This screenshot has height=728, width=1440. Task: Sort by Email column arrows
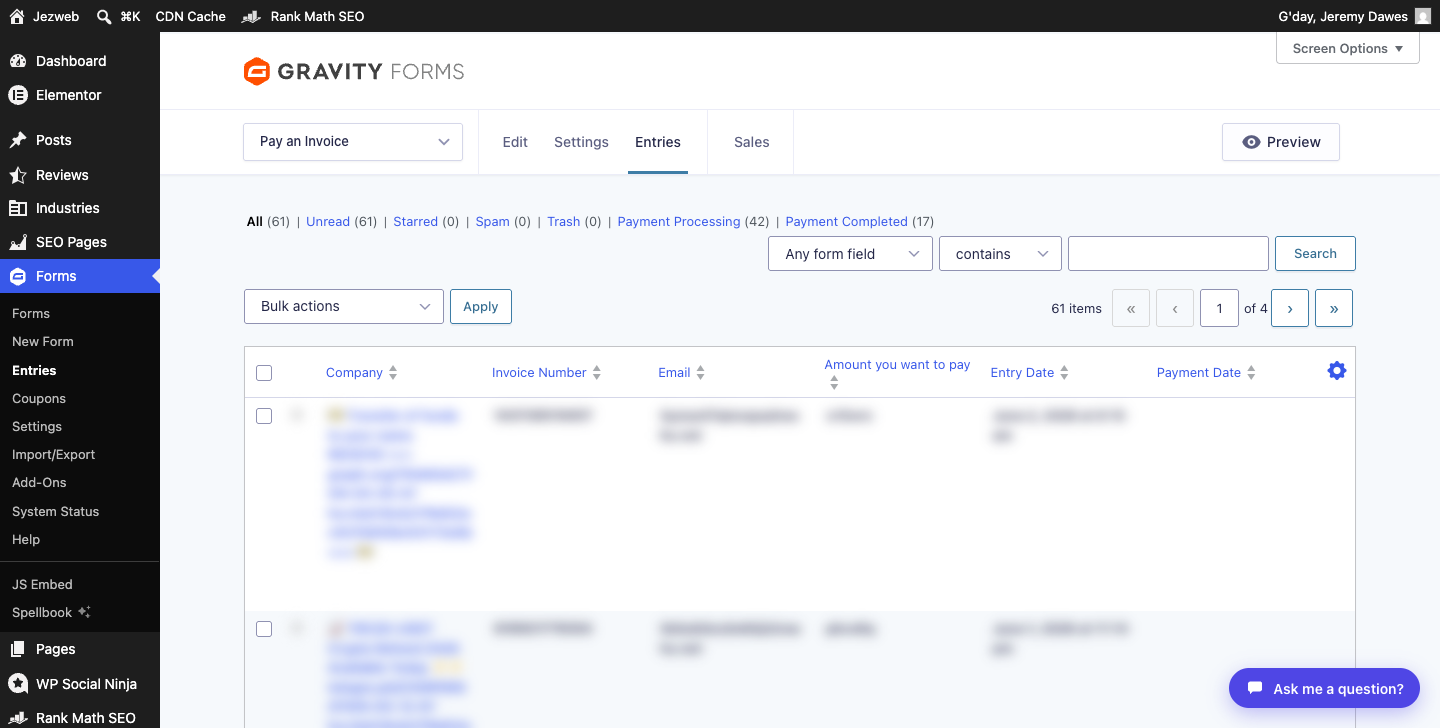[701, 373]
